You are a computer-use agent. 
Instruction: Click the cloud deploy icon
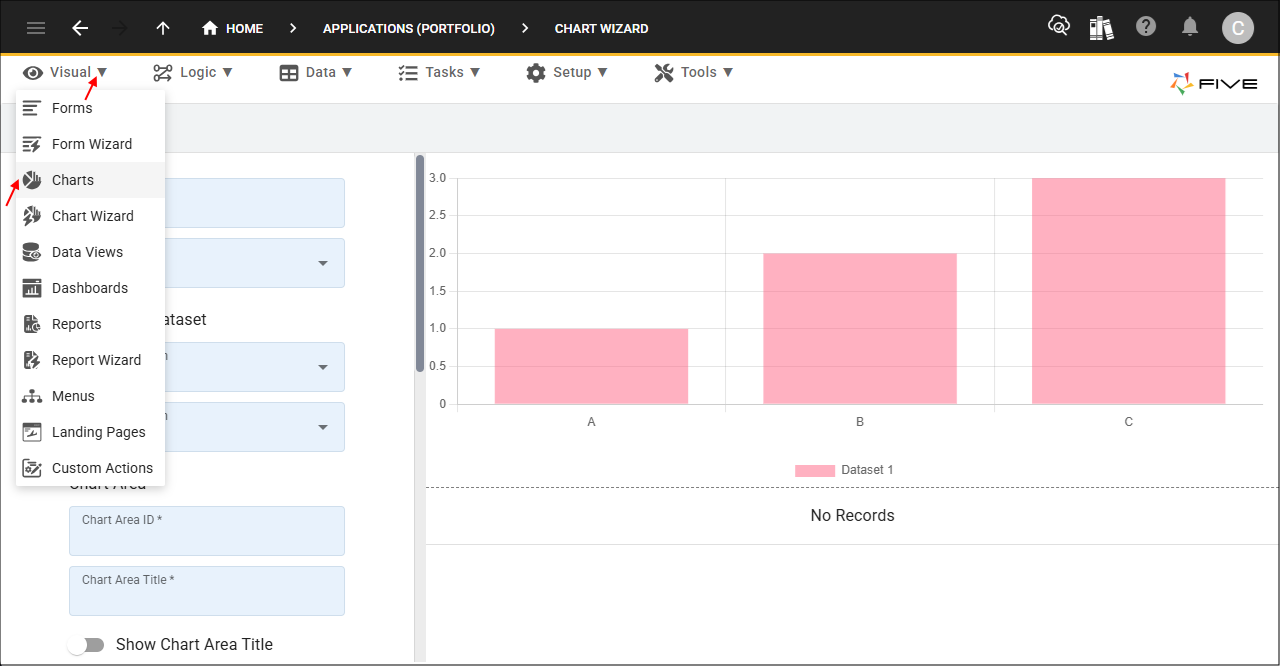[x=1058, y=27]
